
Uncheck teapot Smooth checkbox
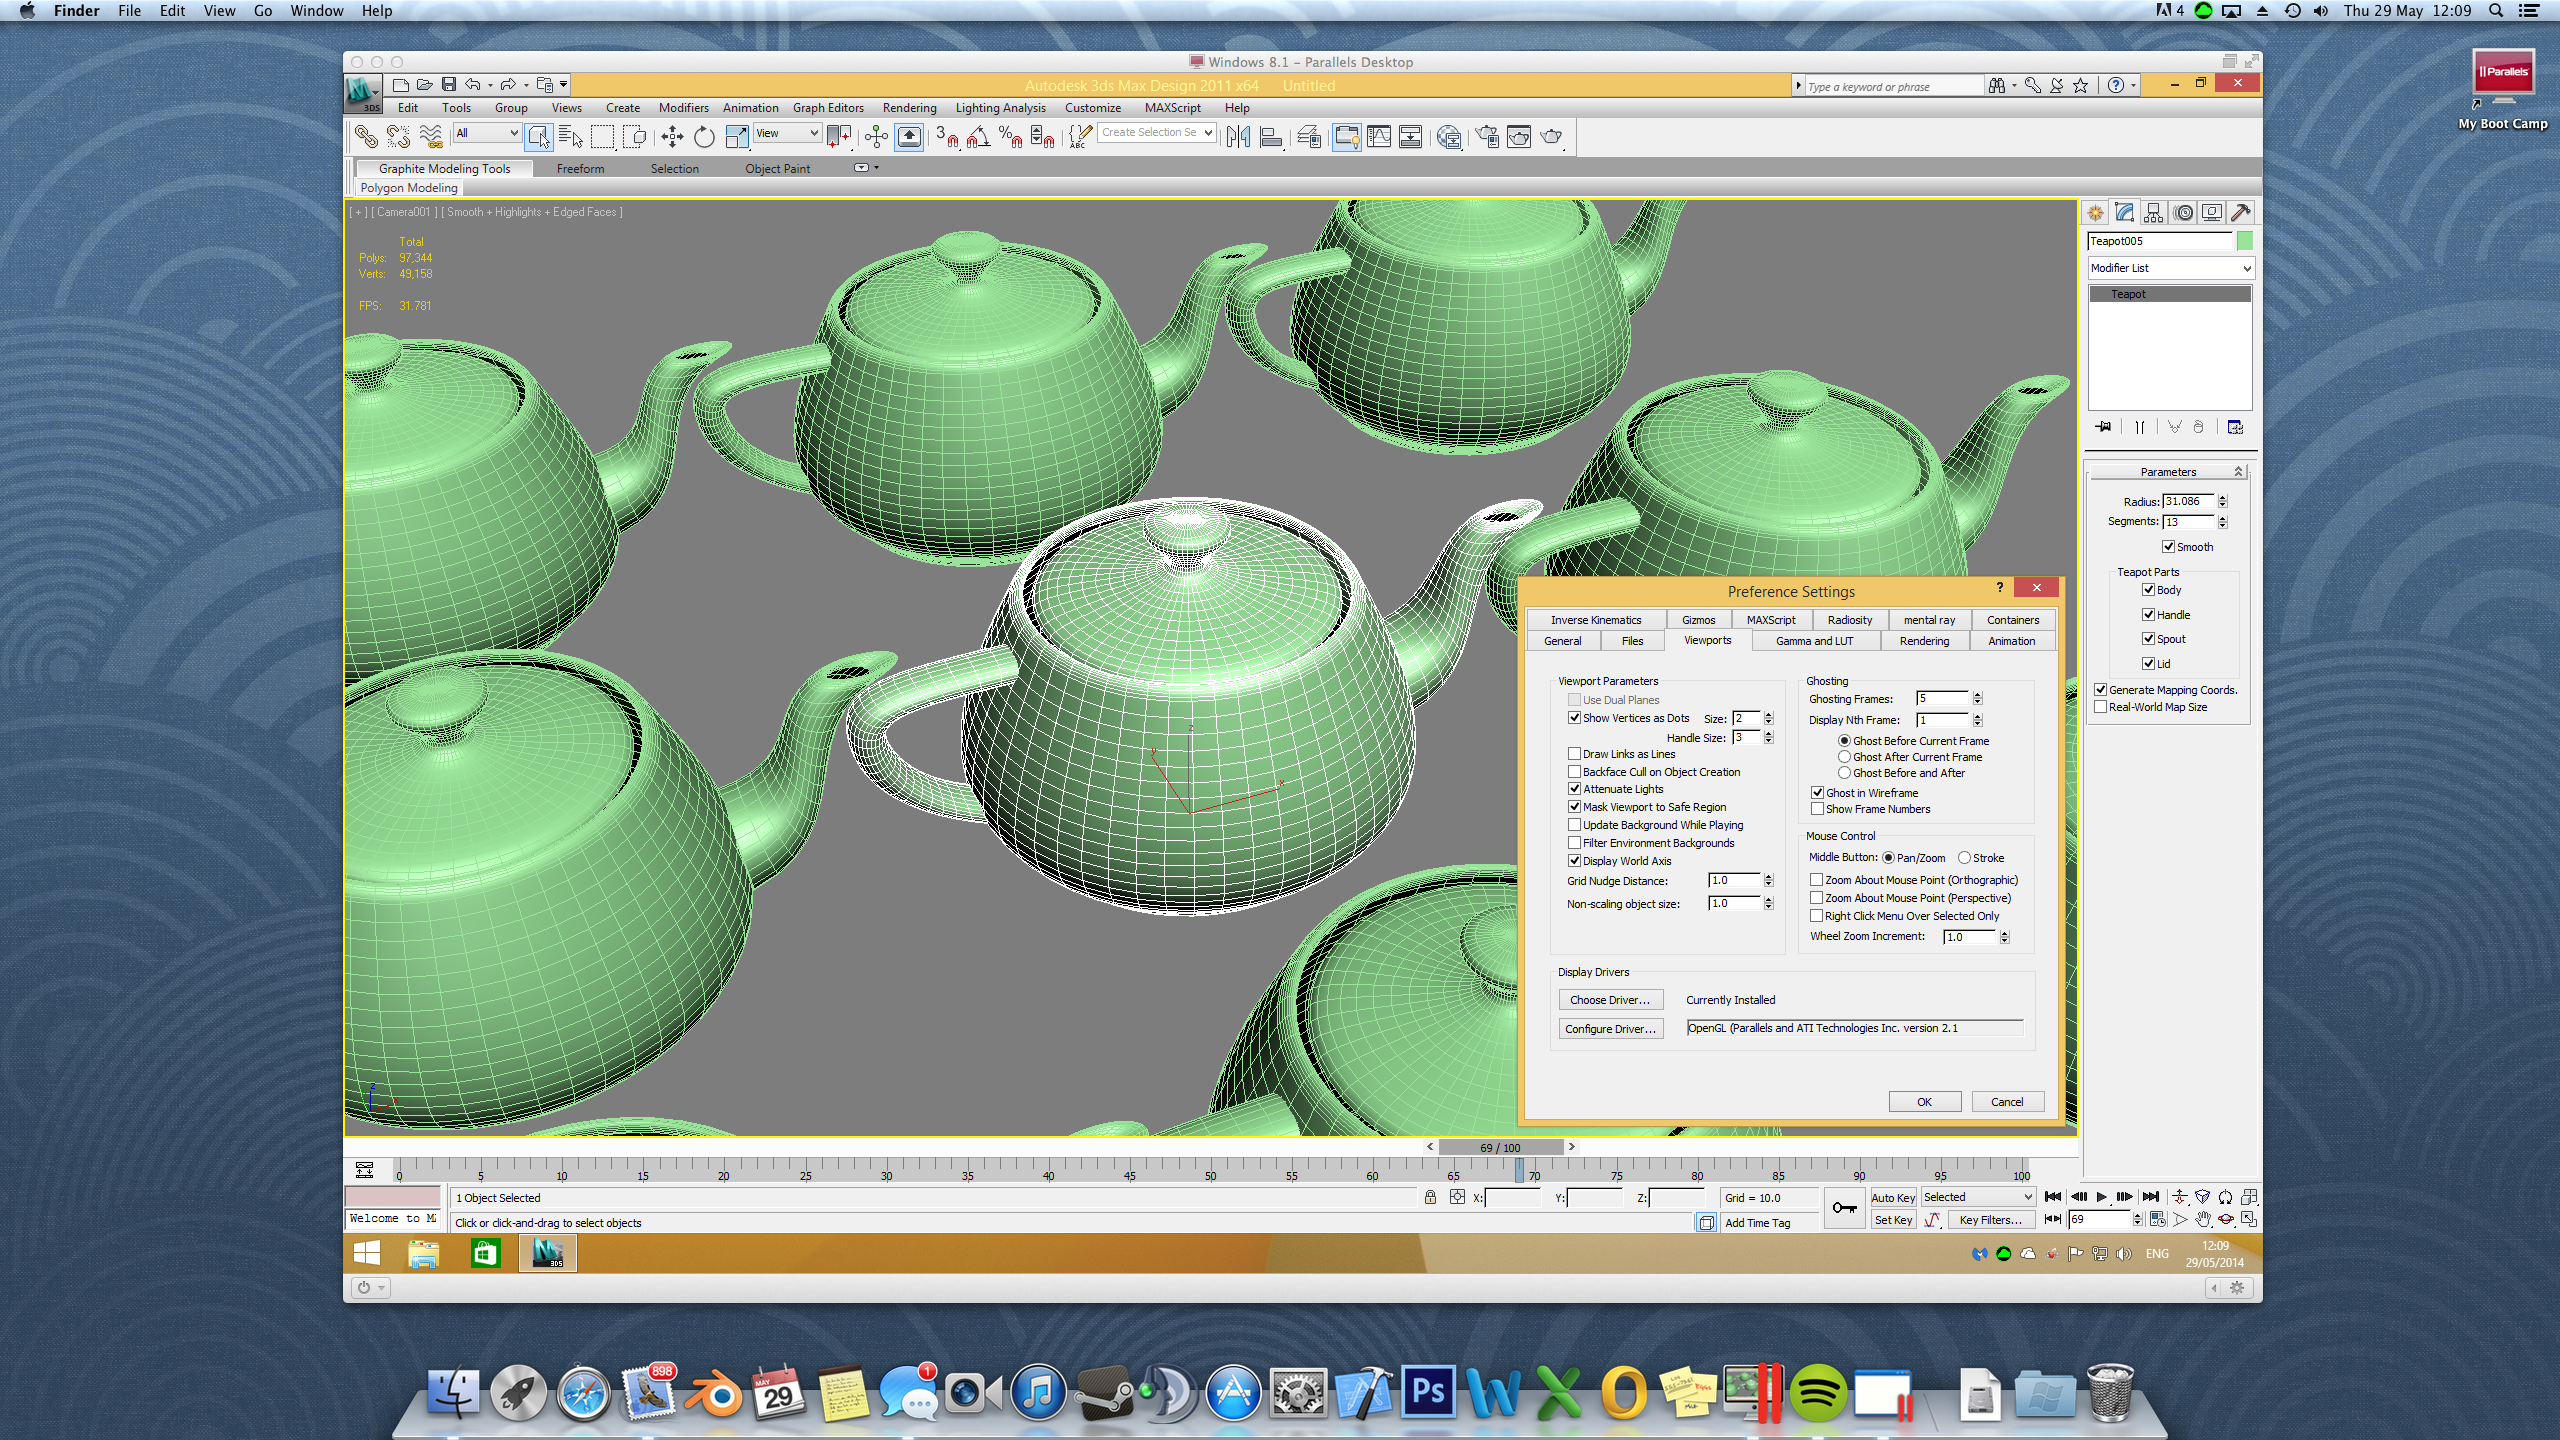(x=2168, y=547)
